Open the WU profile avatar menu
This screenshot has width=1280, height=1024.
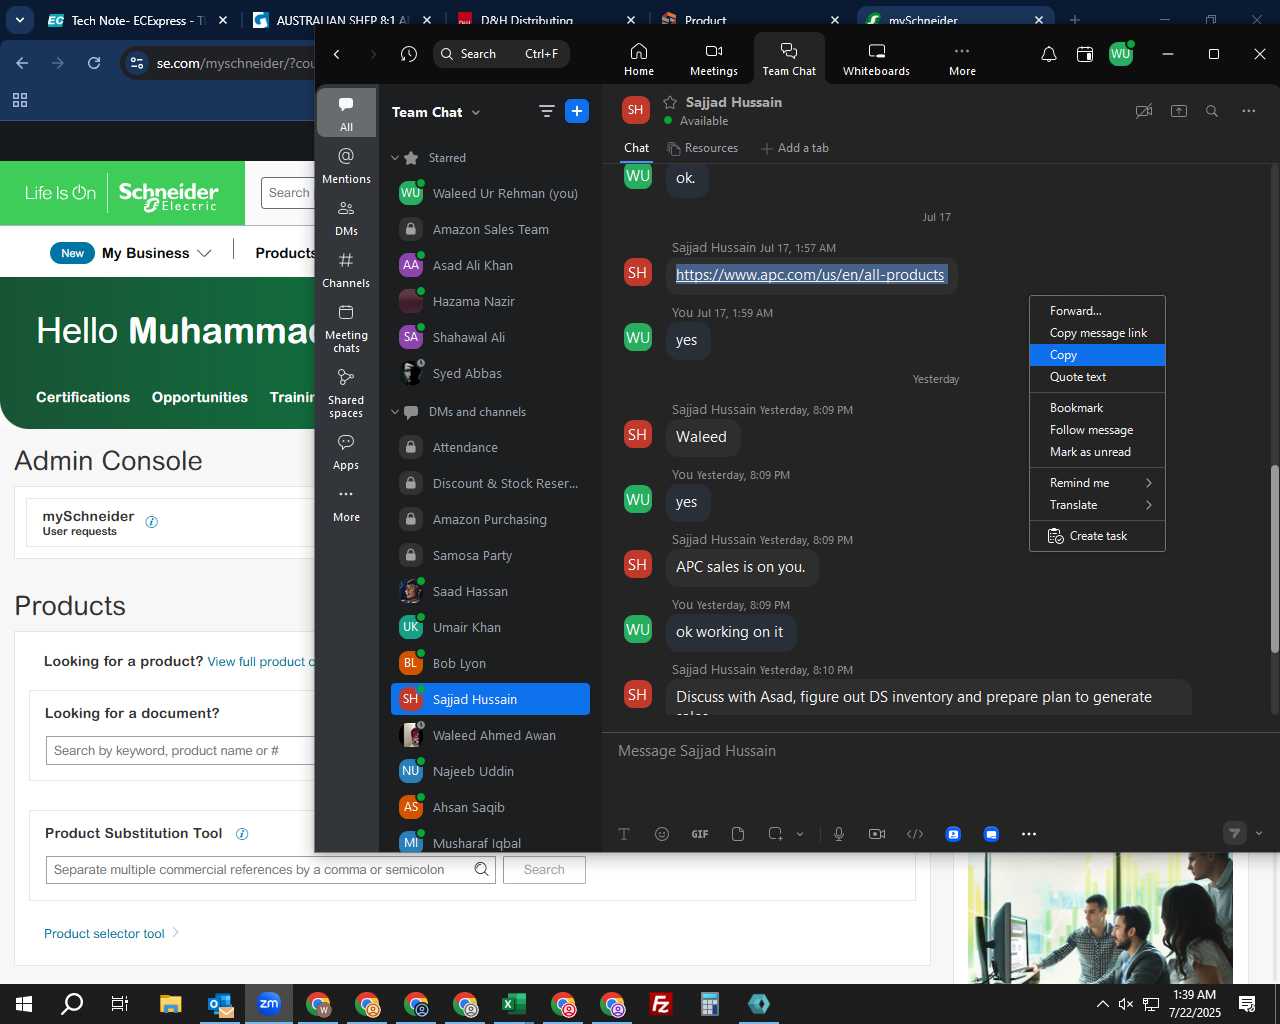click(x=1121, y=54)
